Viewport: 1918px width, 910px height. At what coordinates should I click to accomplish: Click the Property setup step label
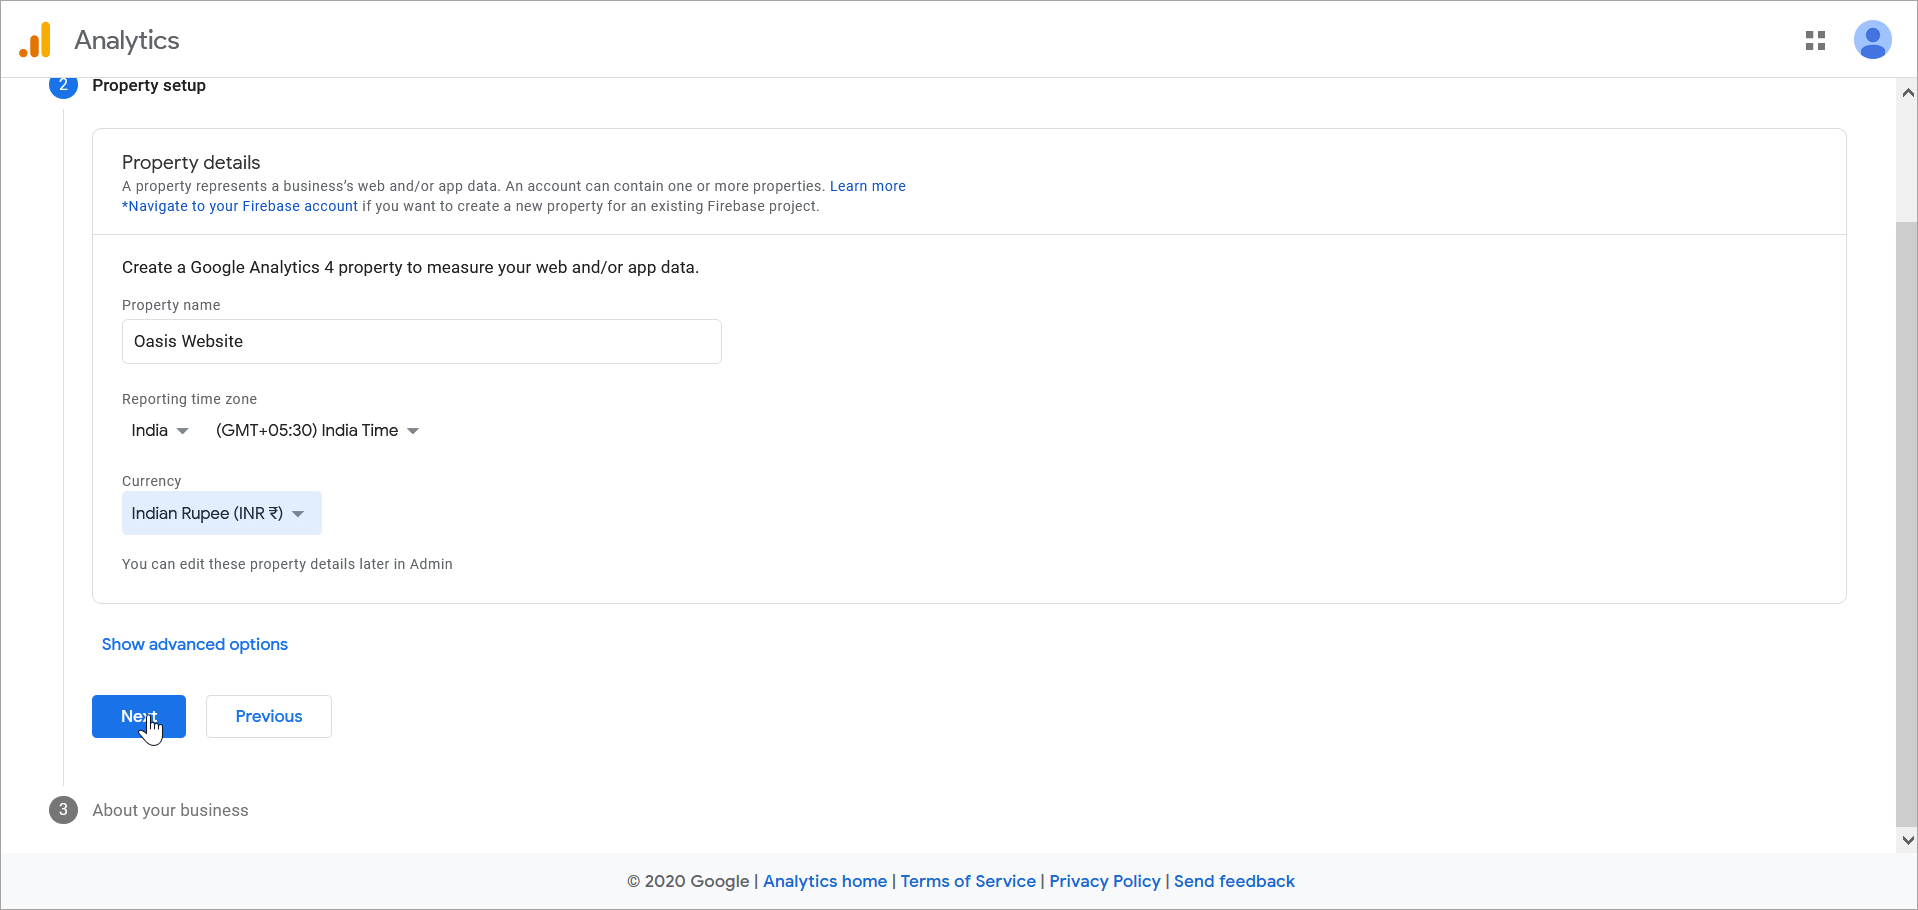pyautogui.click(x=149, y=86)
